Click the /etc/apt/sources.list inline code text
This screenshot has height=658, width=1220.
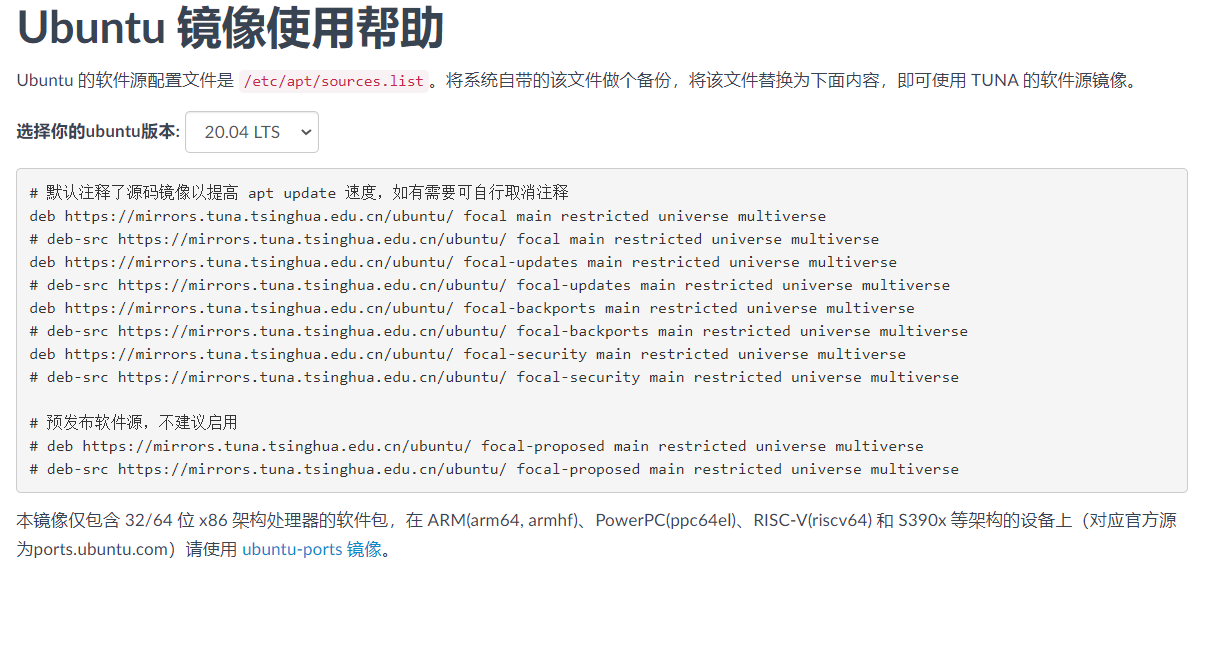[334, 81]
